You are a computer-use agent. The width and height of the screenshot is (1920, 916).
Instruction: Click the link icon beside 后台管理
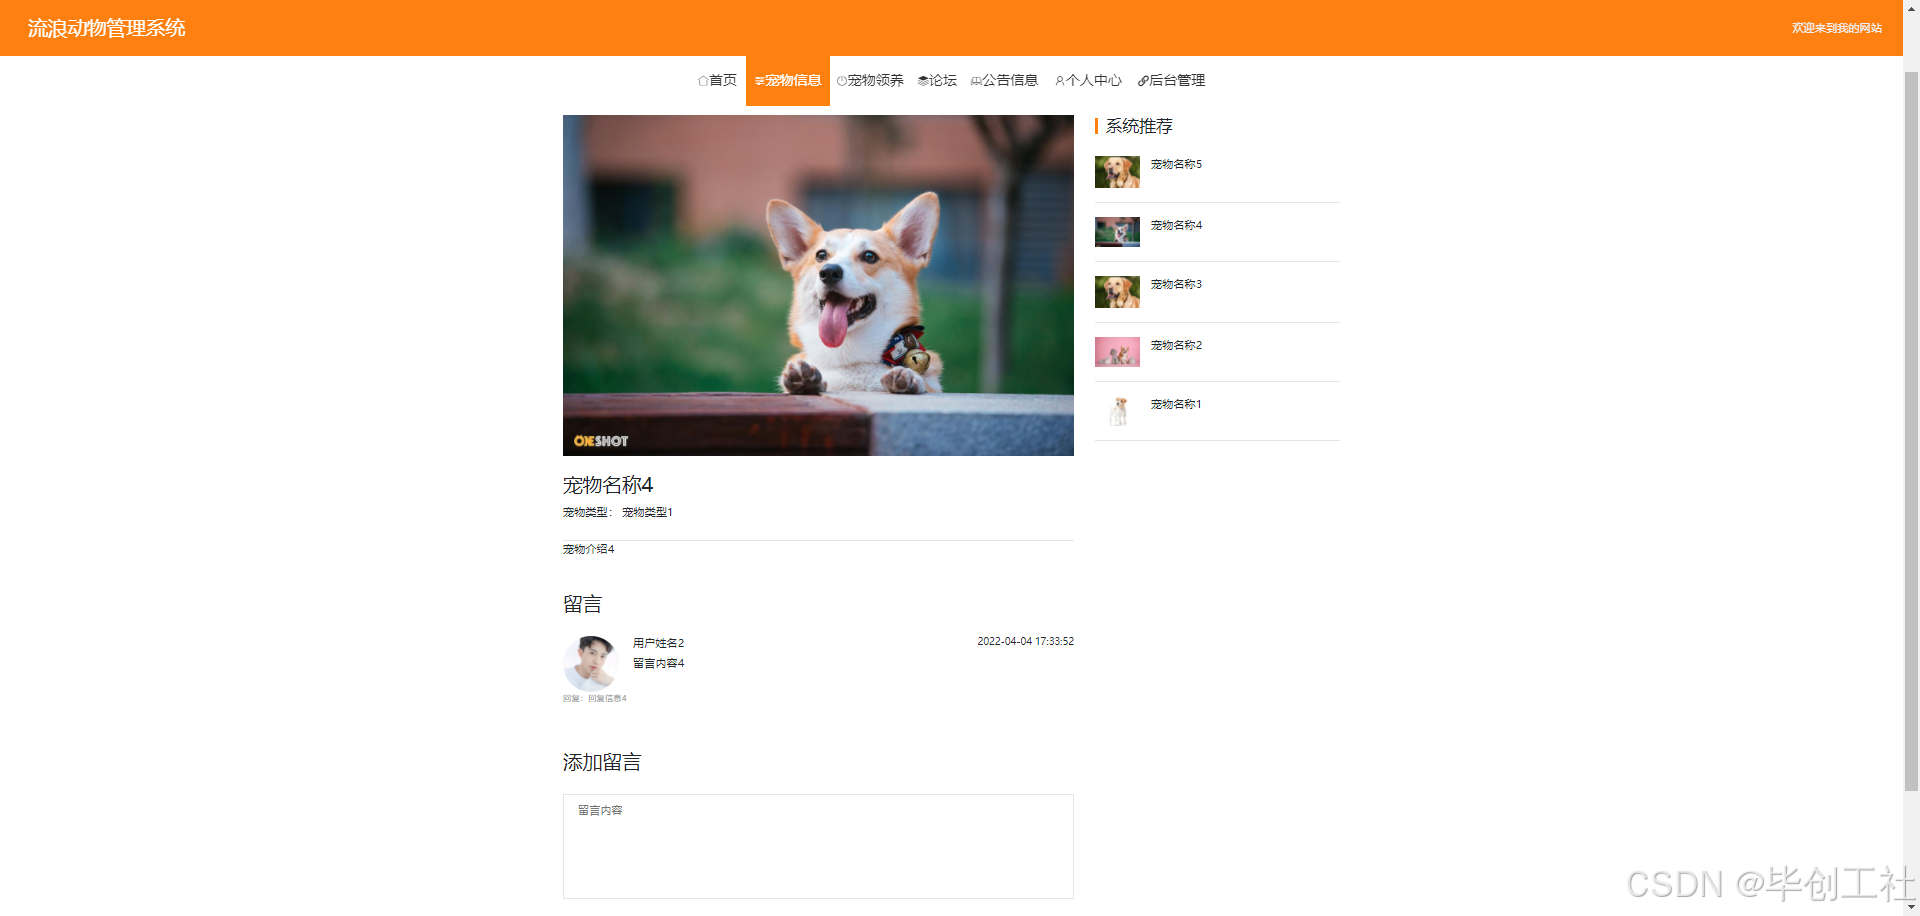tap(1143, 80)
